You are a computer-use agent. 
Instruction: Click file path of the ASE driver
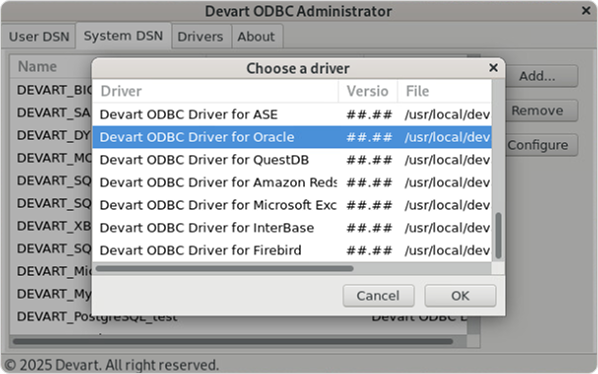point(447,114)
